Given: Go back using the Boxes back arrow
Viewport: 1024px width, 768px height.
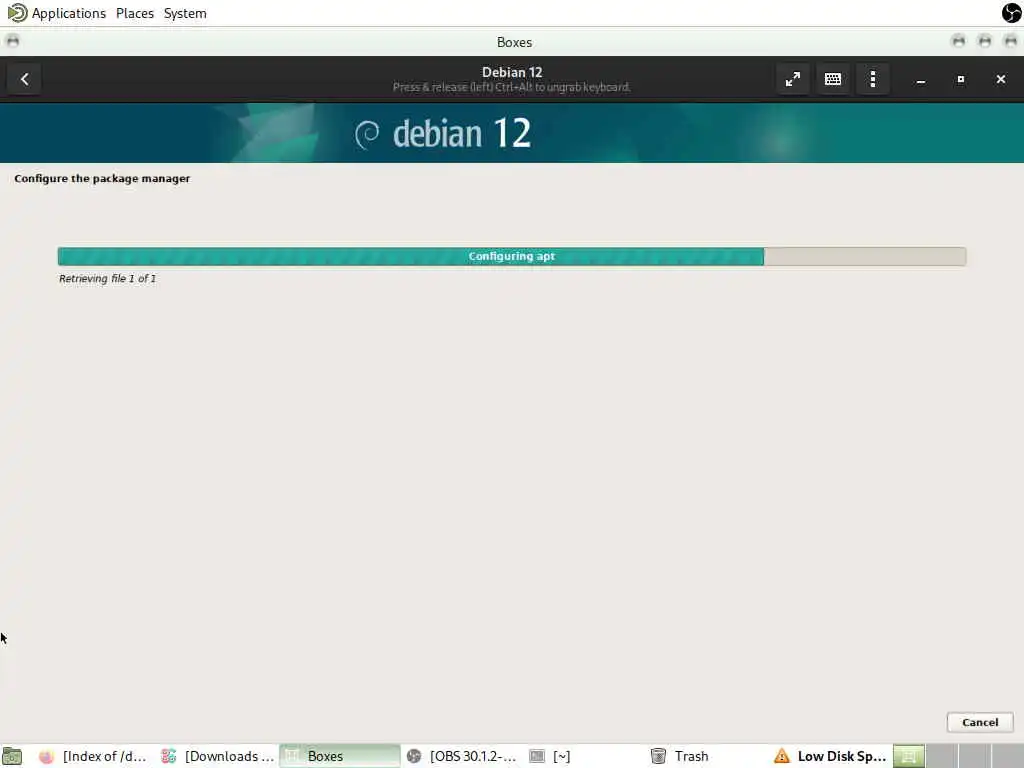Looking at the screenshot, I should 24,79.
